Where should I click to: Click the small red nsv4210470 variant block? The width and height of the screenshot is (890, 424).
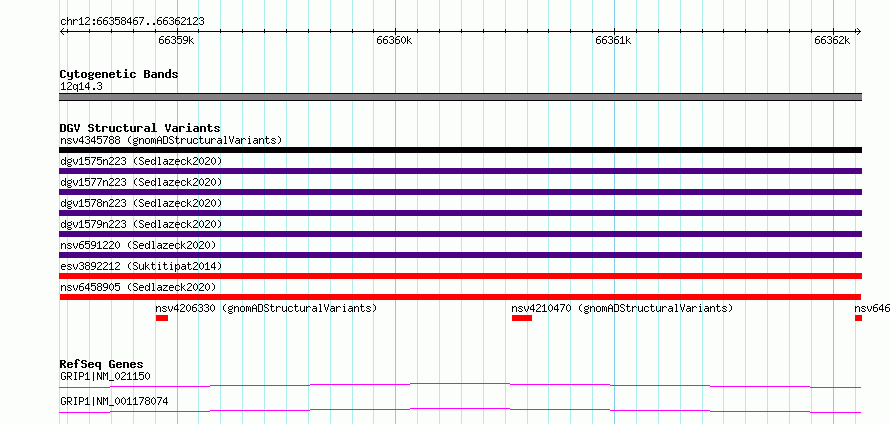522,318
